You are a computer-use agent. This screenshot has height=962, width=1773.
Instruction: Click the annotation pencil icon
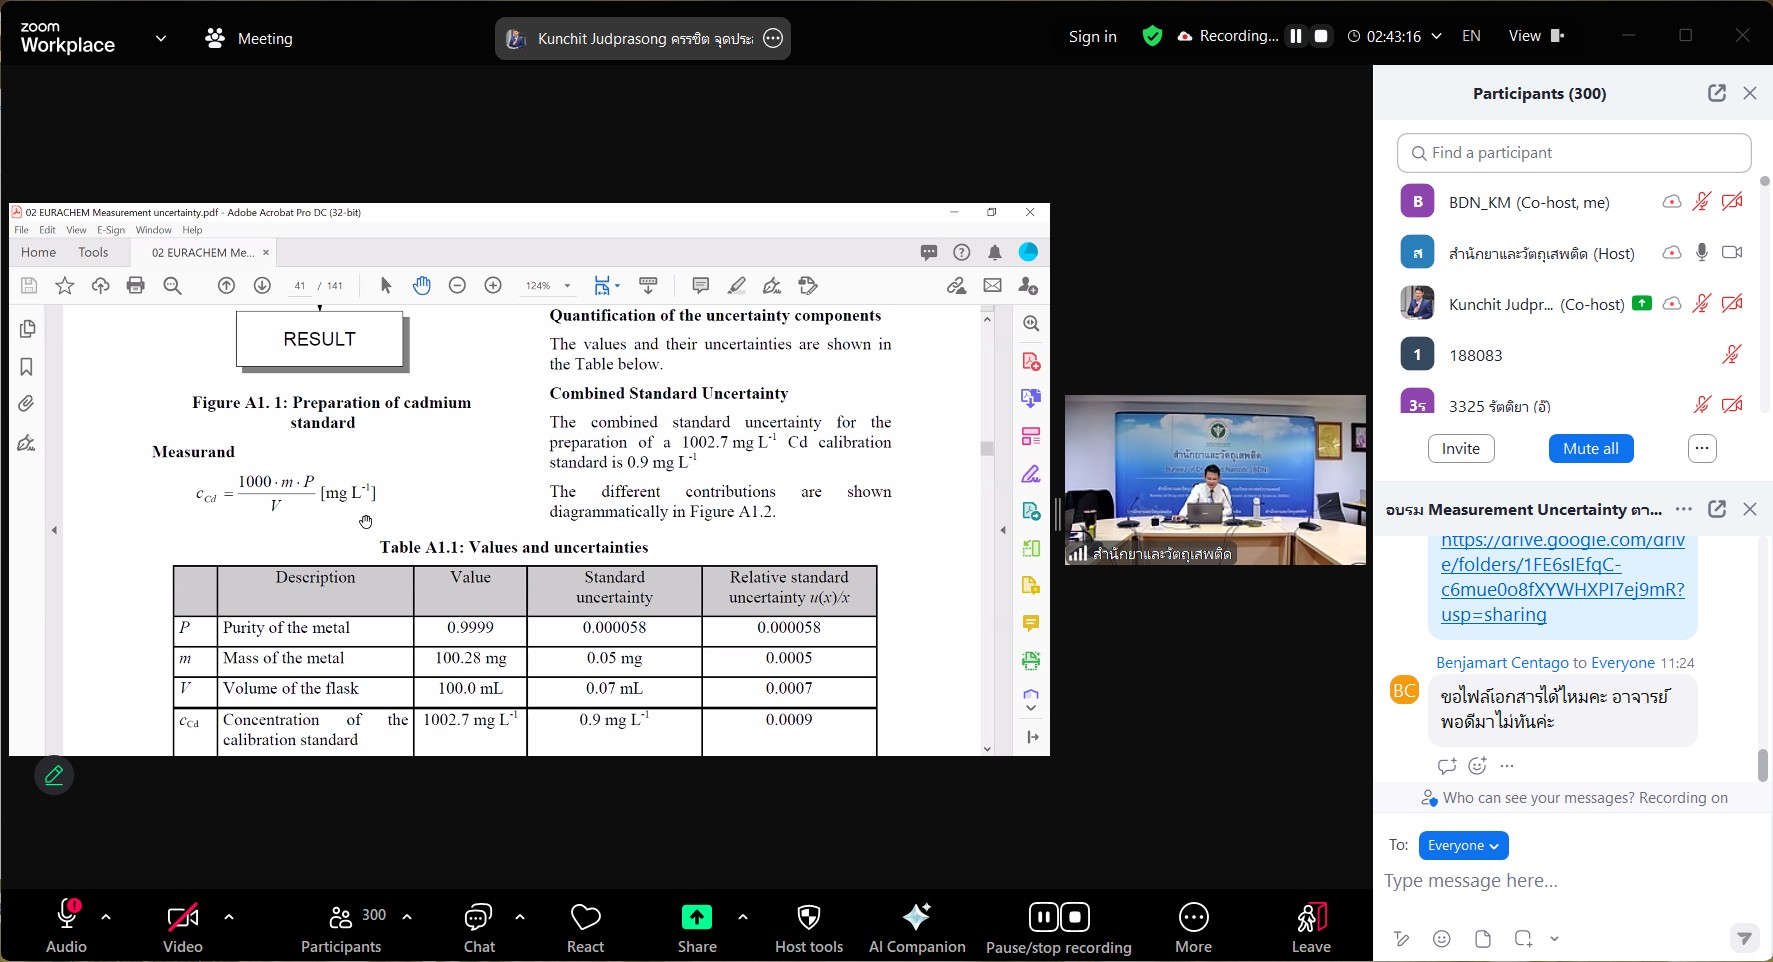click(x=54, y=775)
